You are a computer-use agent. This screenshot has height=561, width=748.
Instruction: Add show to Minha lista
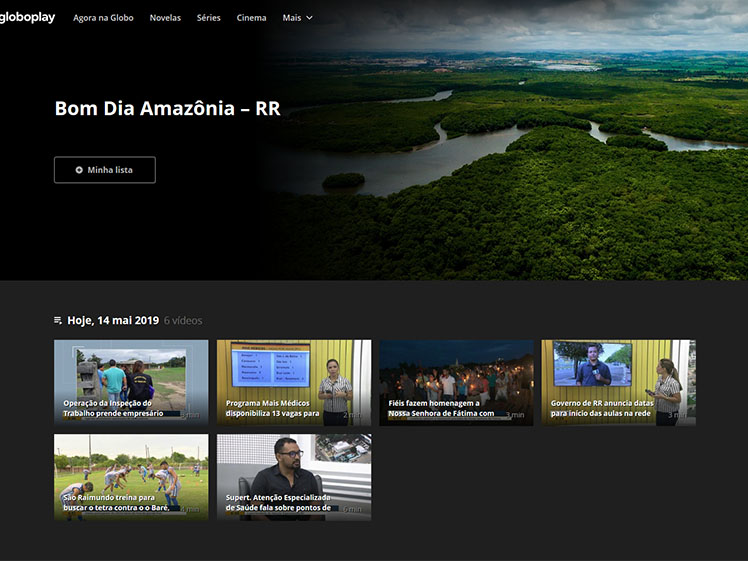105,170
